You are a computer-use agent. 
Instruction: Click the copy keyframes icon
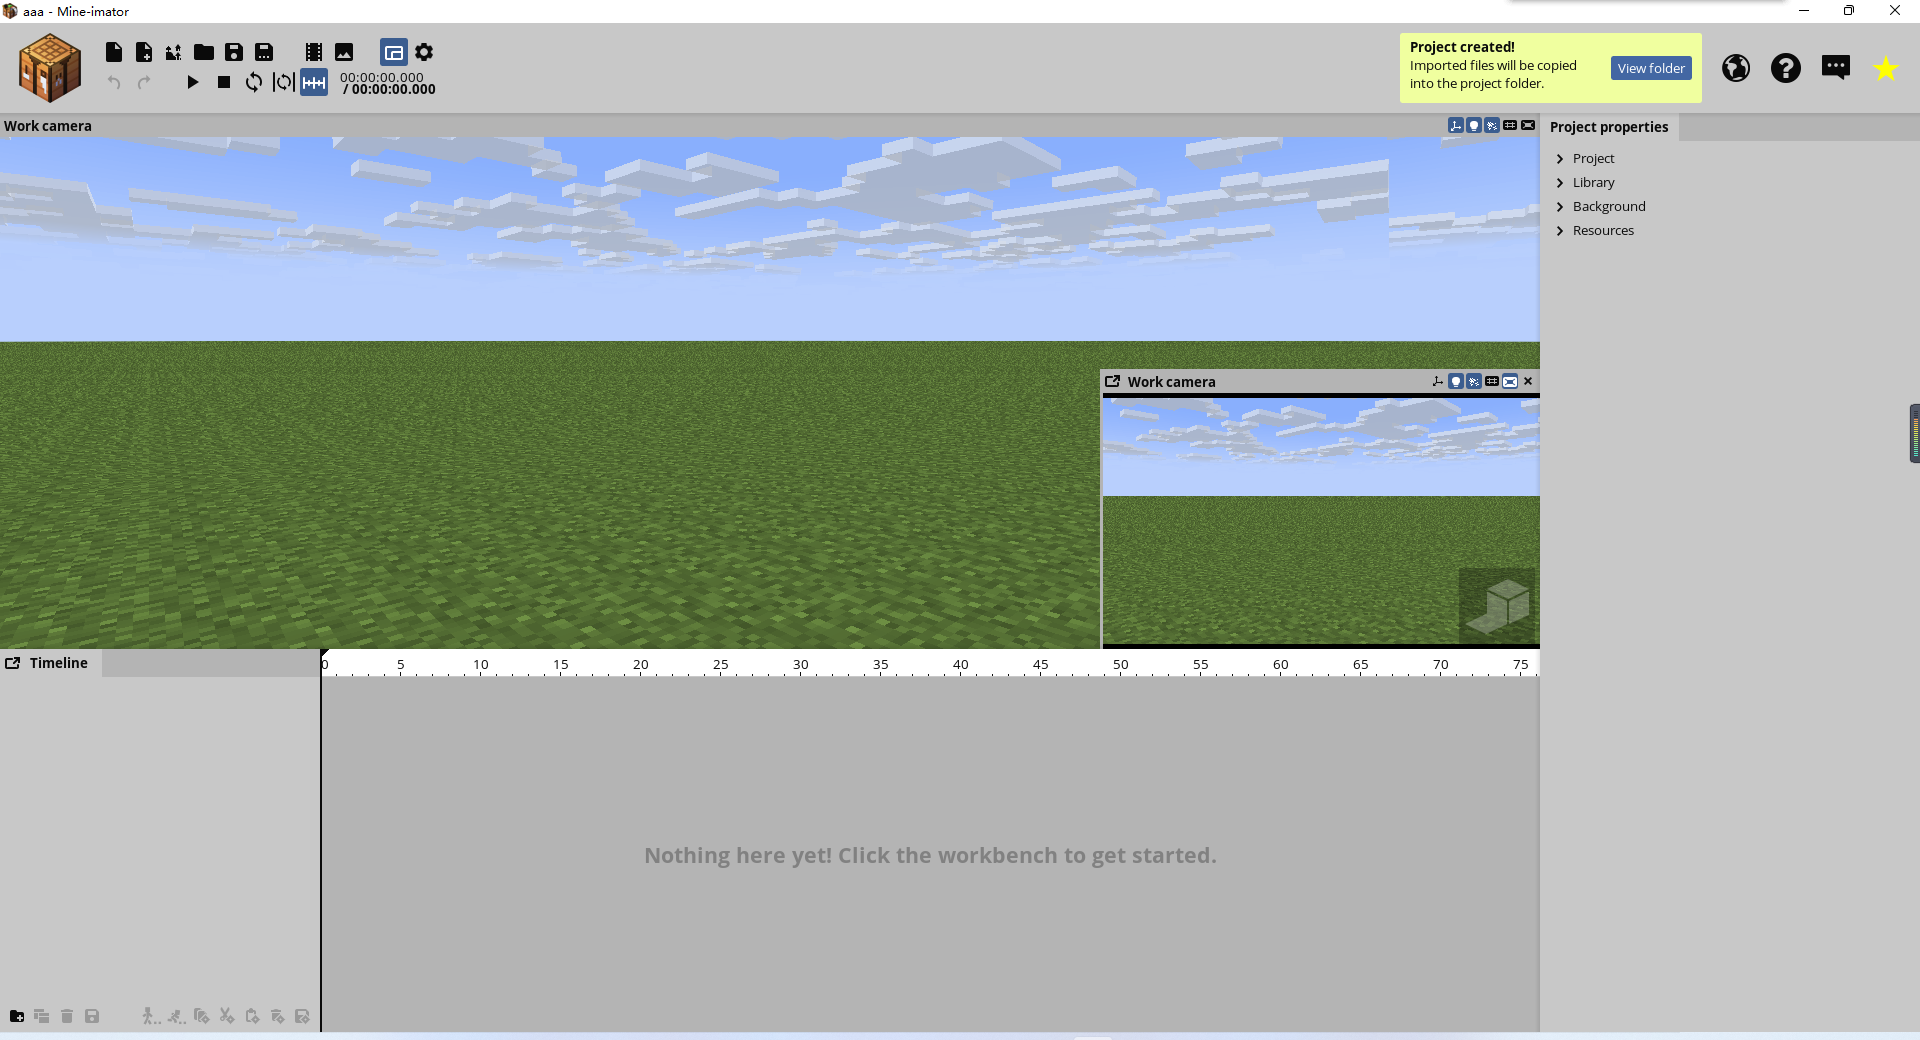click(x=201, y=1016)
